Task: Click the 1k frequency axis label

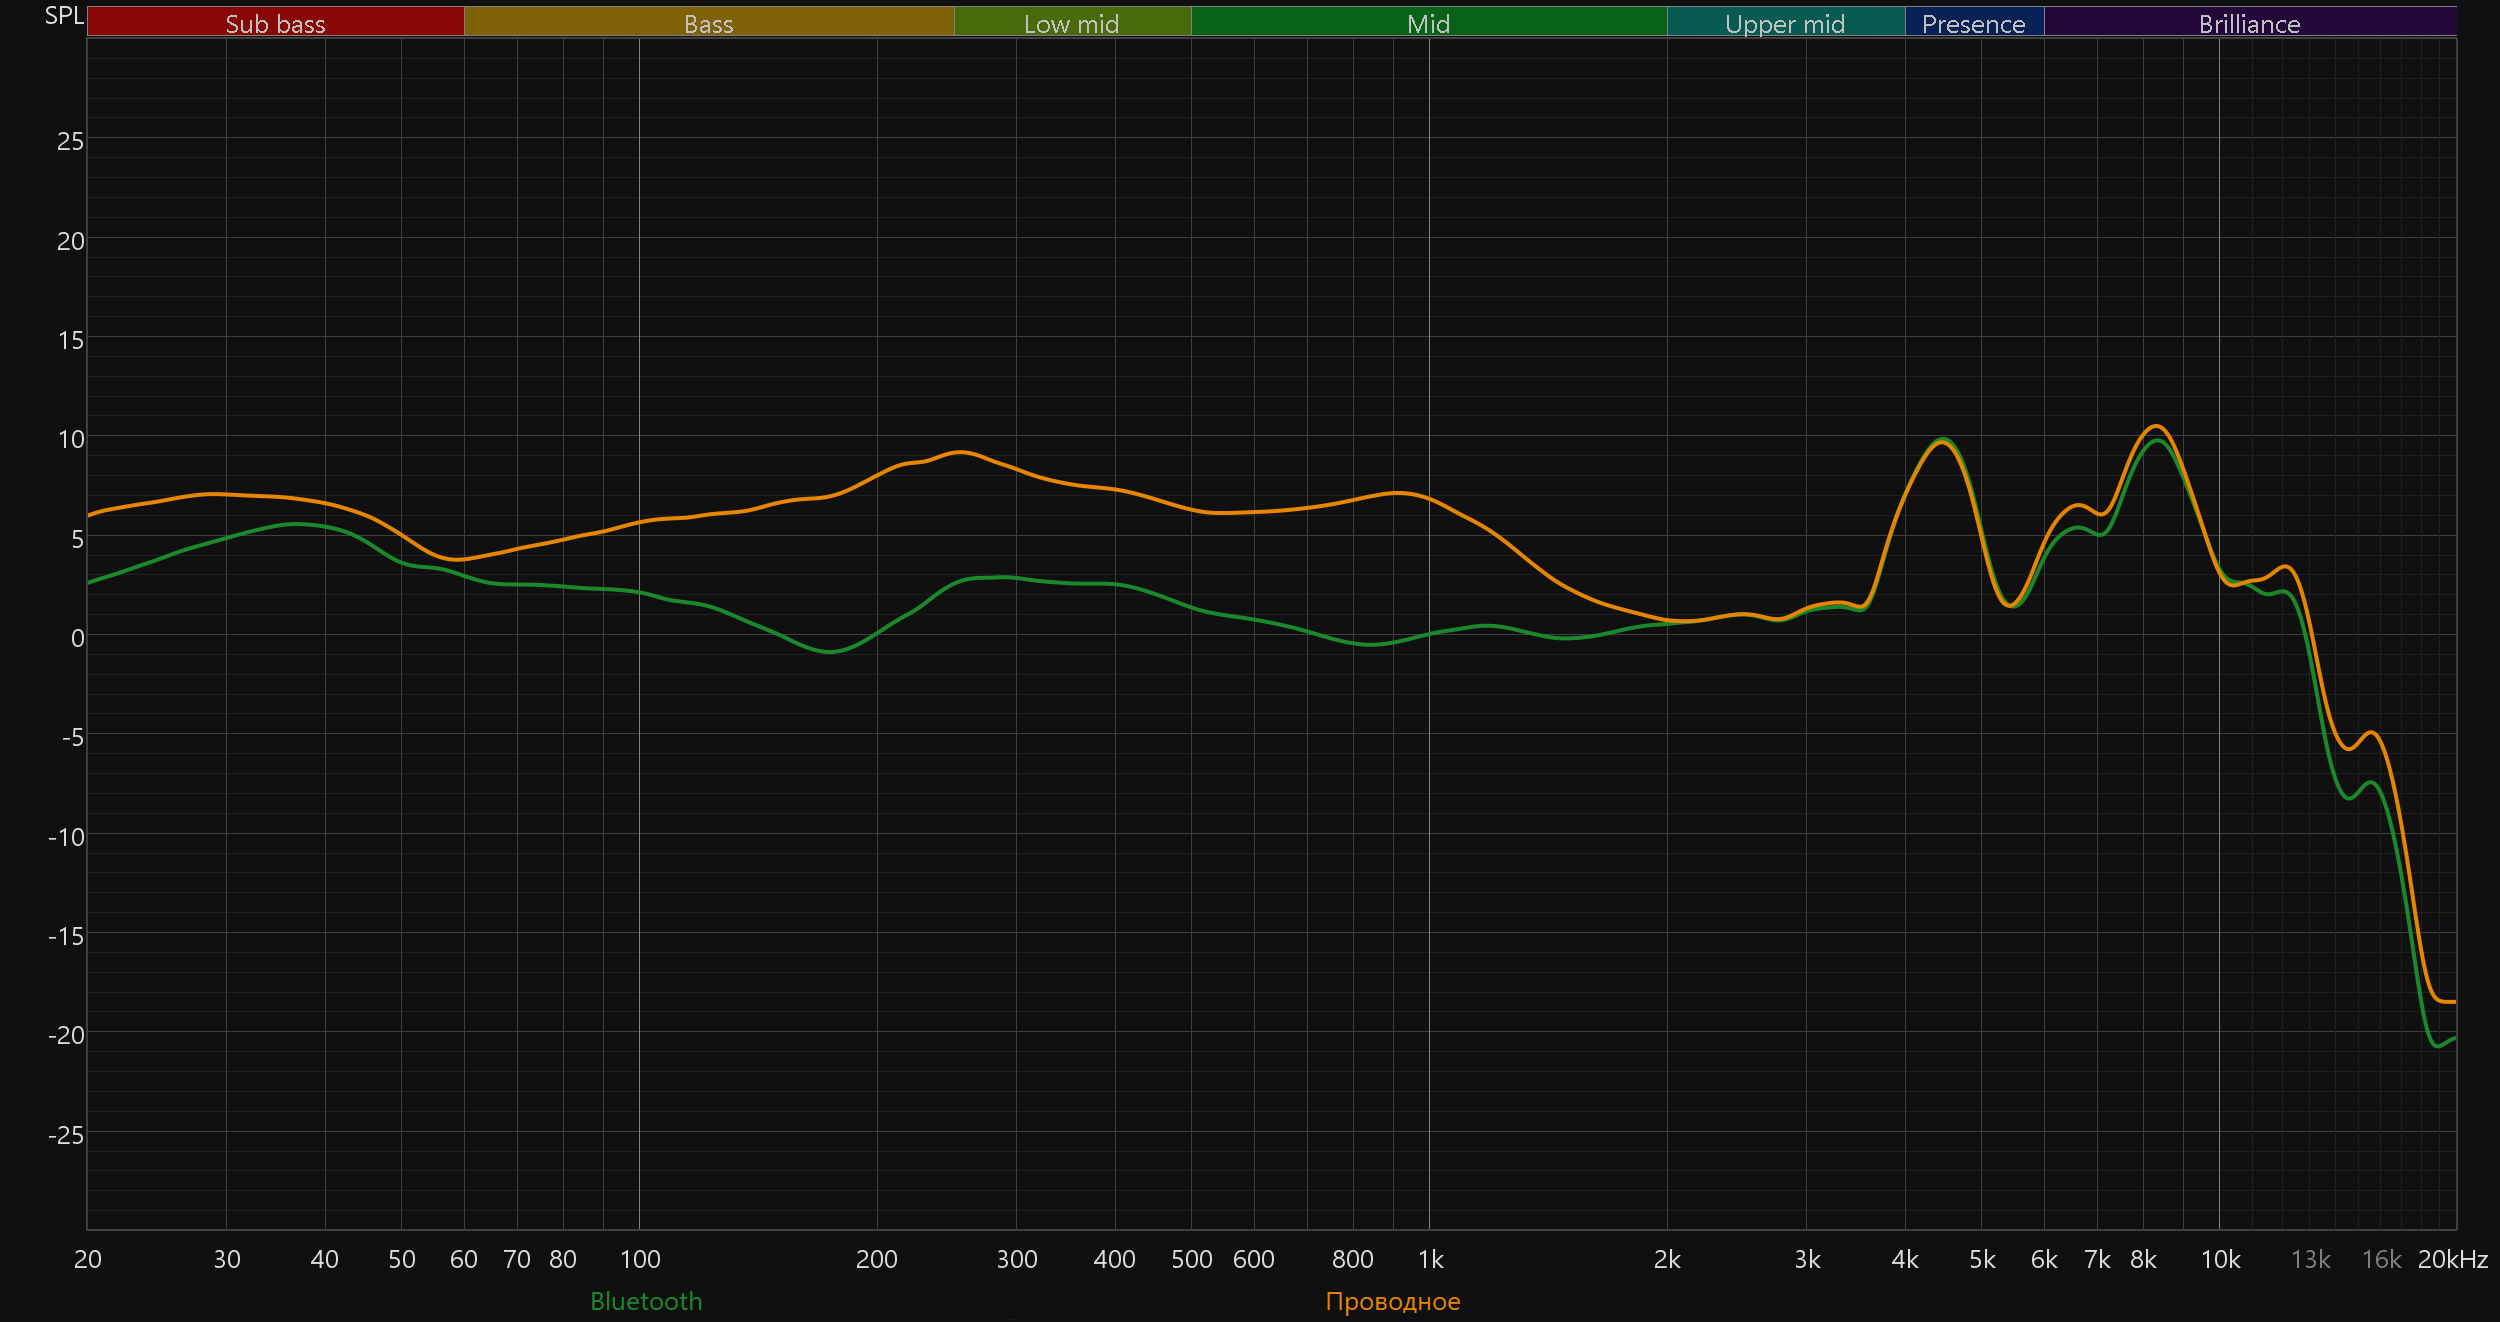Action: 1430,1259
